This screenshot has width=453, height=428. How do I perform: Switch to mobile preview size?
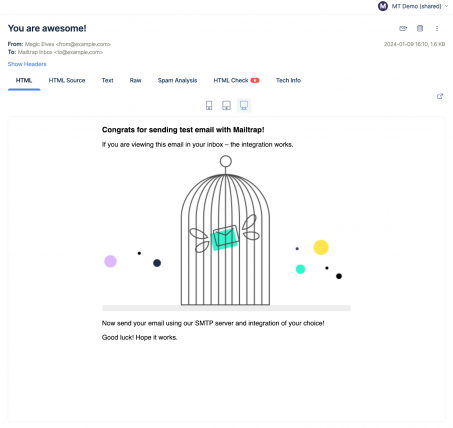click(x=209, y=105)
